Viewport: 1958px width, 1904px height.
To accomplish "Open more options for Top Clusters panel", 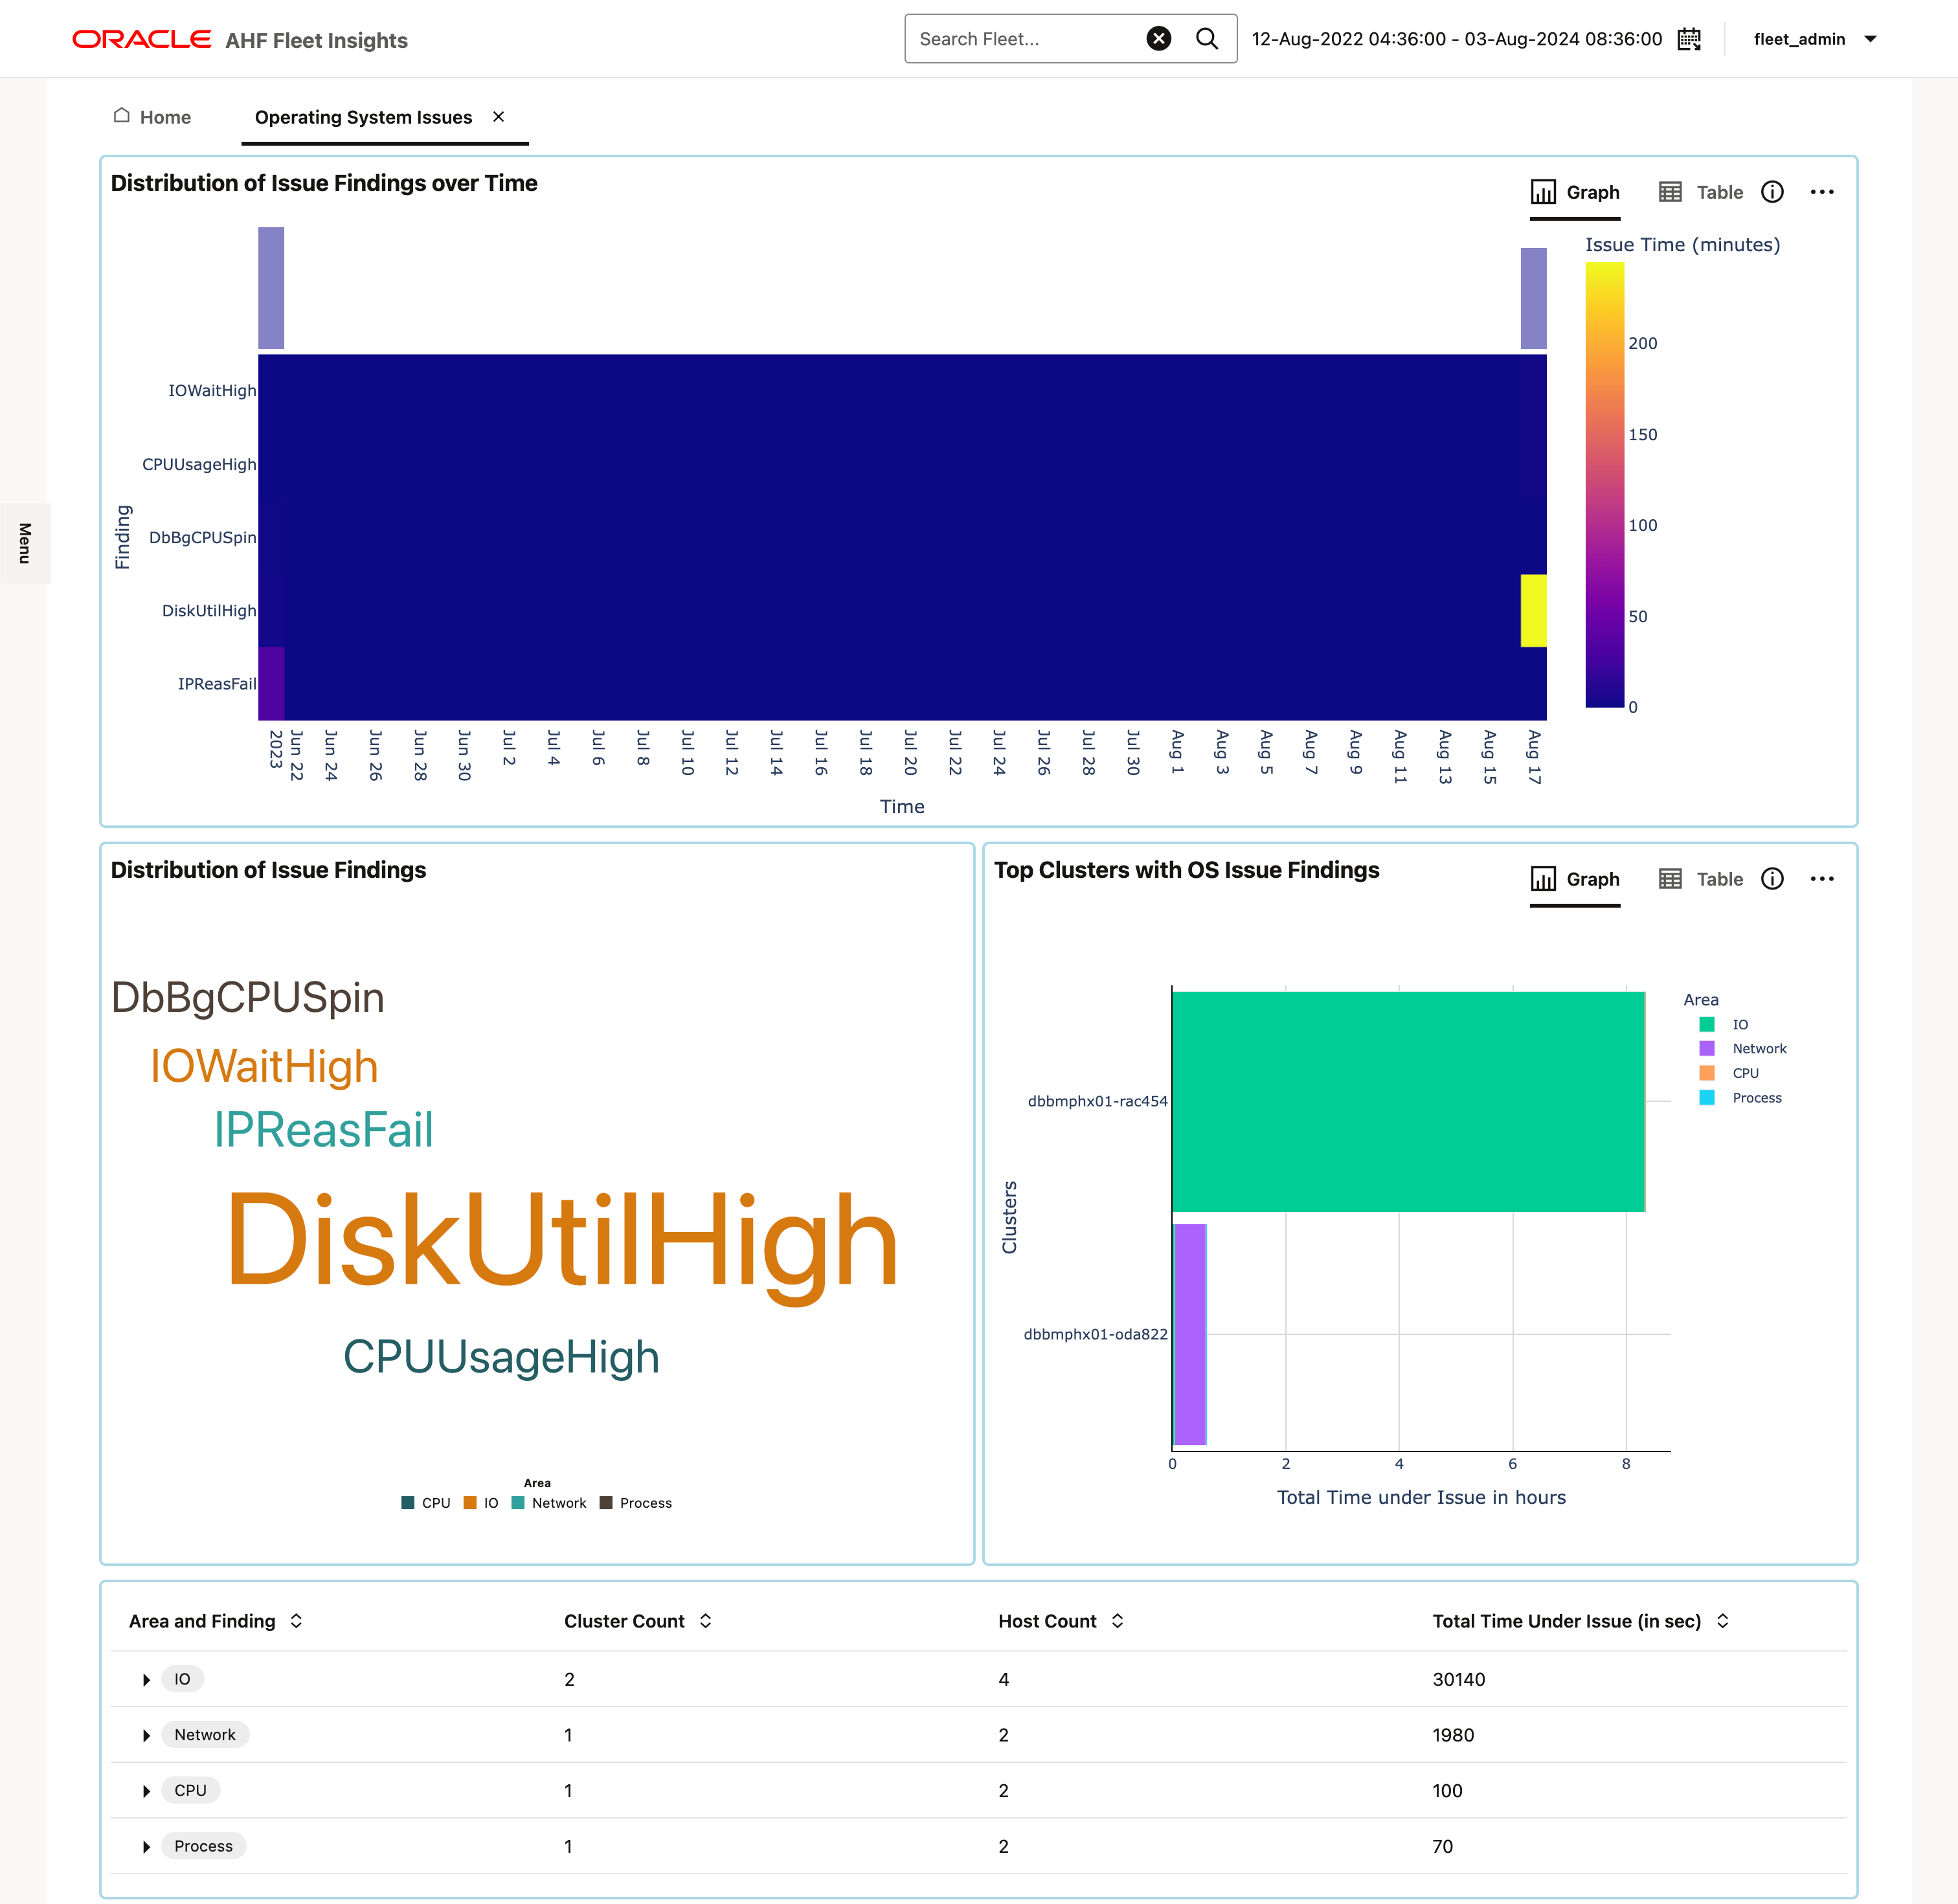I will point(1822,879).
